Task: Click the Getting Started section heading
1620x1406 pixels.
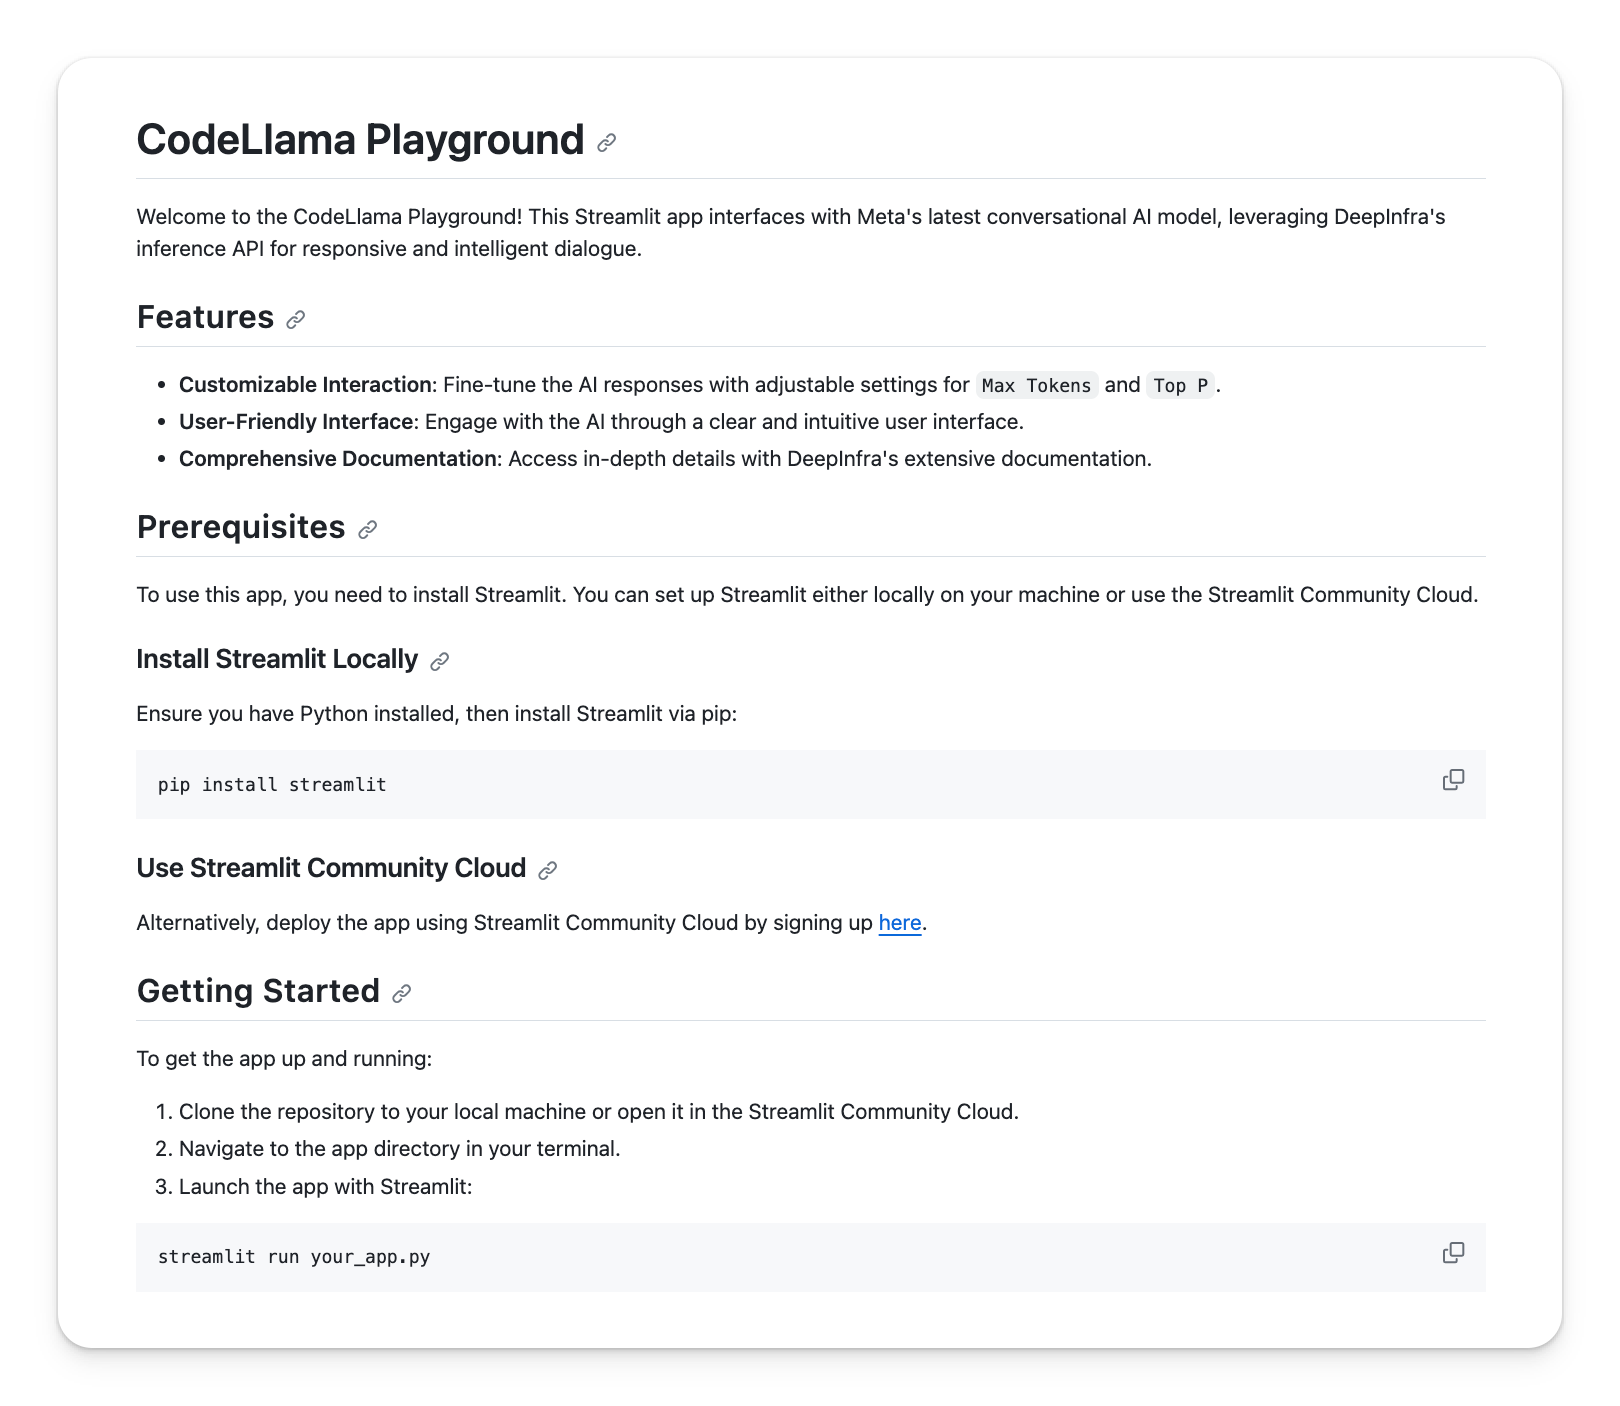Action: point(258,991)
